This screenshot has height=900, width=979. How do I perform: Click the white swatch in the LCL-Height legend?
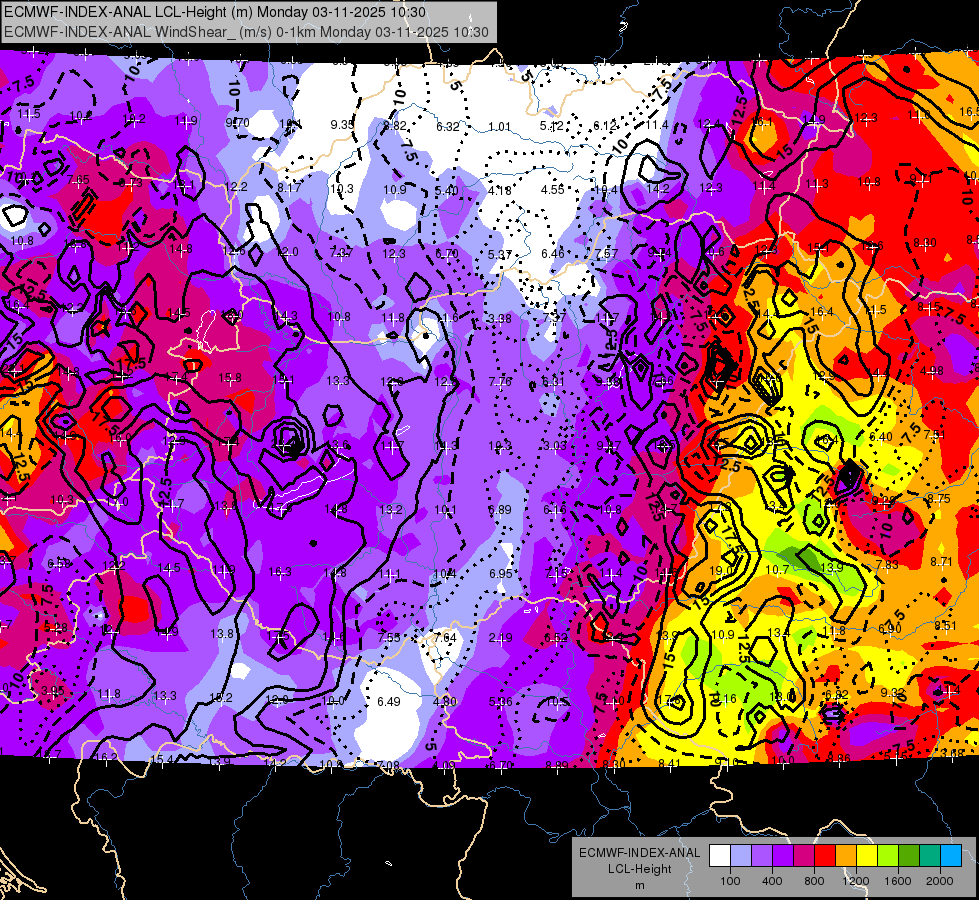[720, 855]
